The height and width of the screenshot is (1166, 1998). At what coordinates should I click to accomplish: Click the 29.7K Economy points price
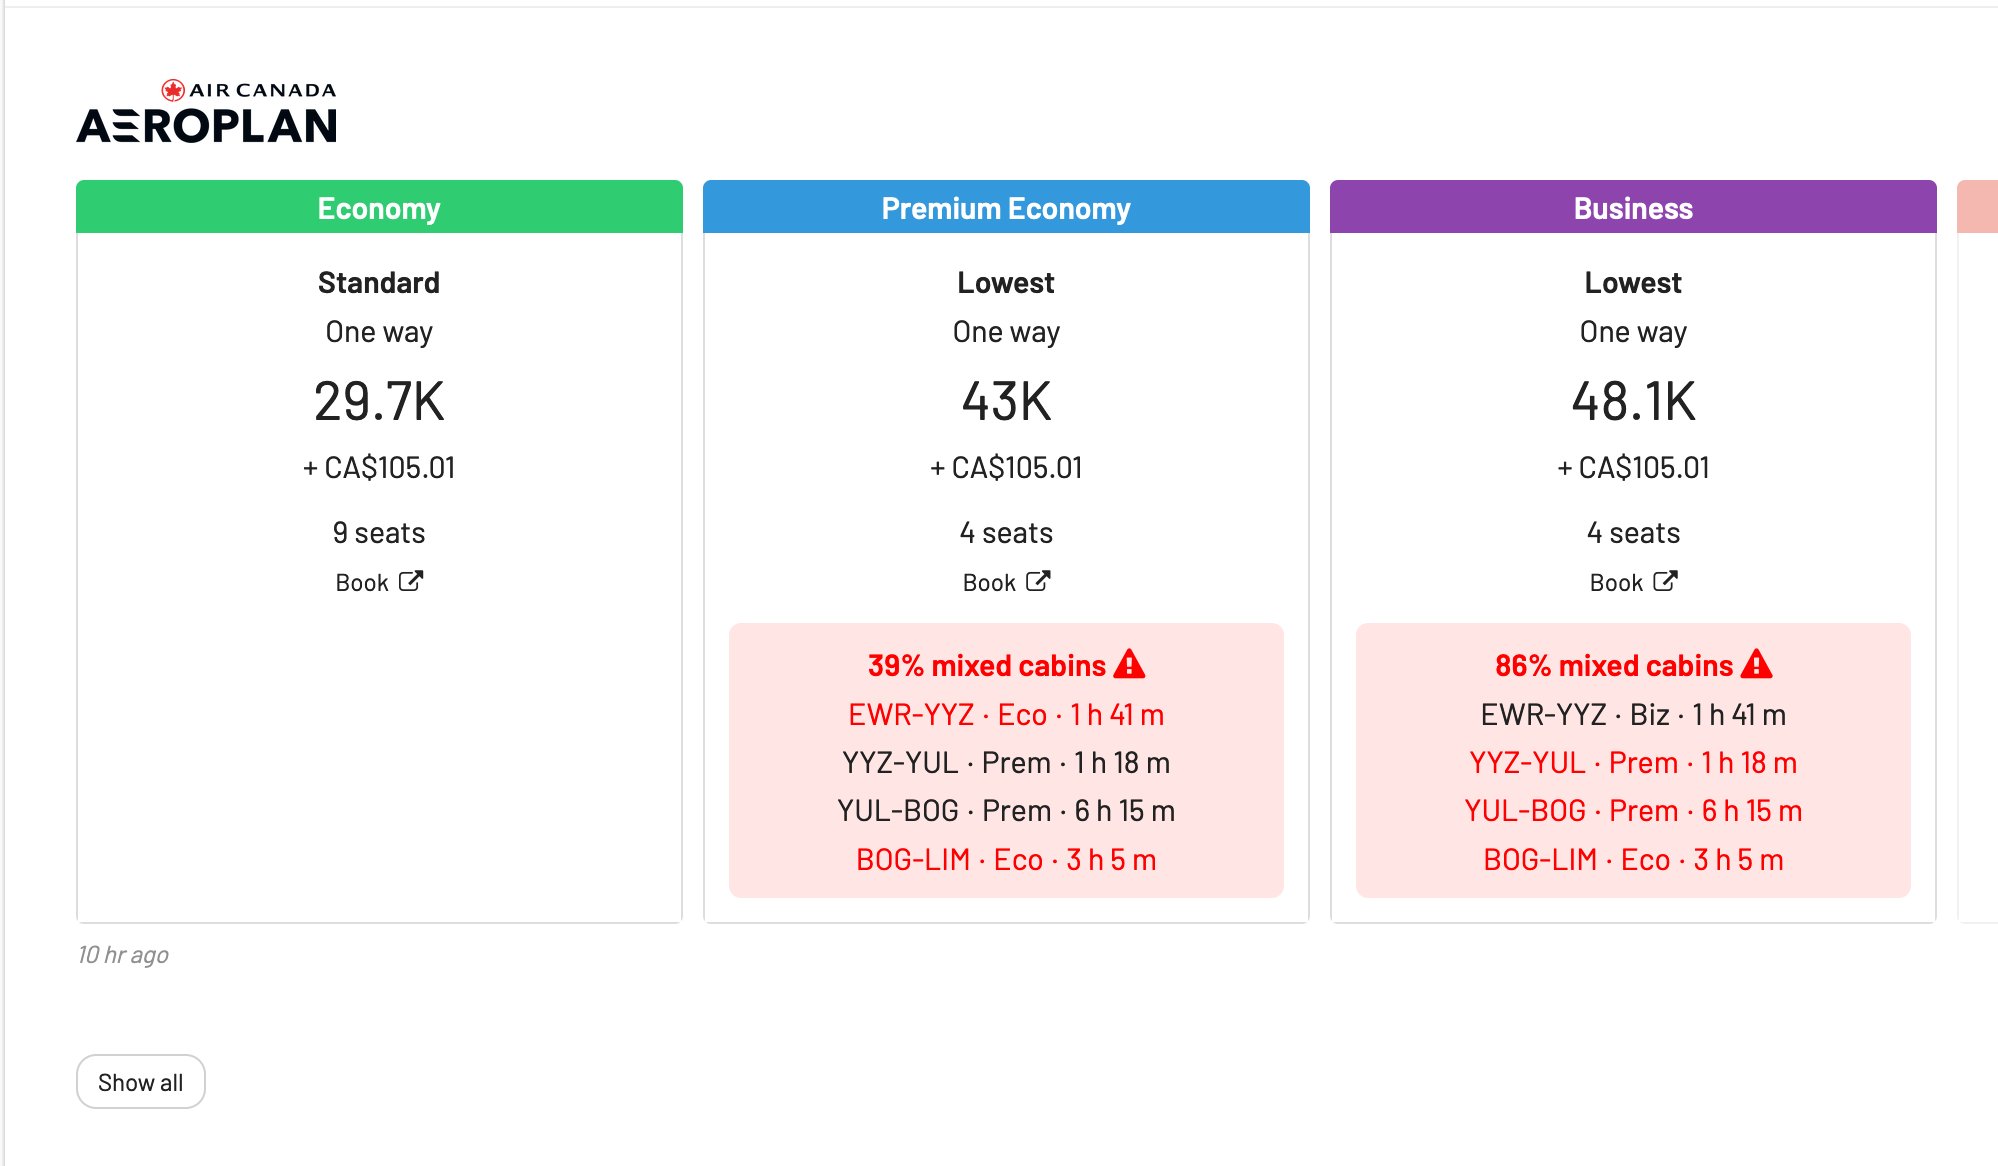pyautogui.click(x=379, y=402)
